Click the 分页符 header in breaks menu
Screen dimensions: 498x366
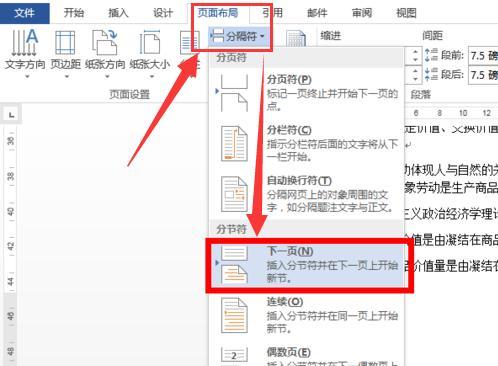231,57
